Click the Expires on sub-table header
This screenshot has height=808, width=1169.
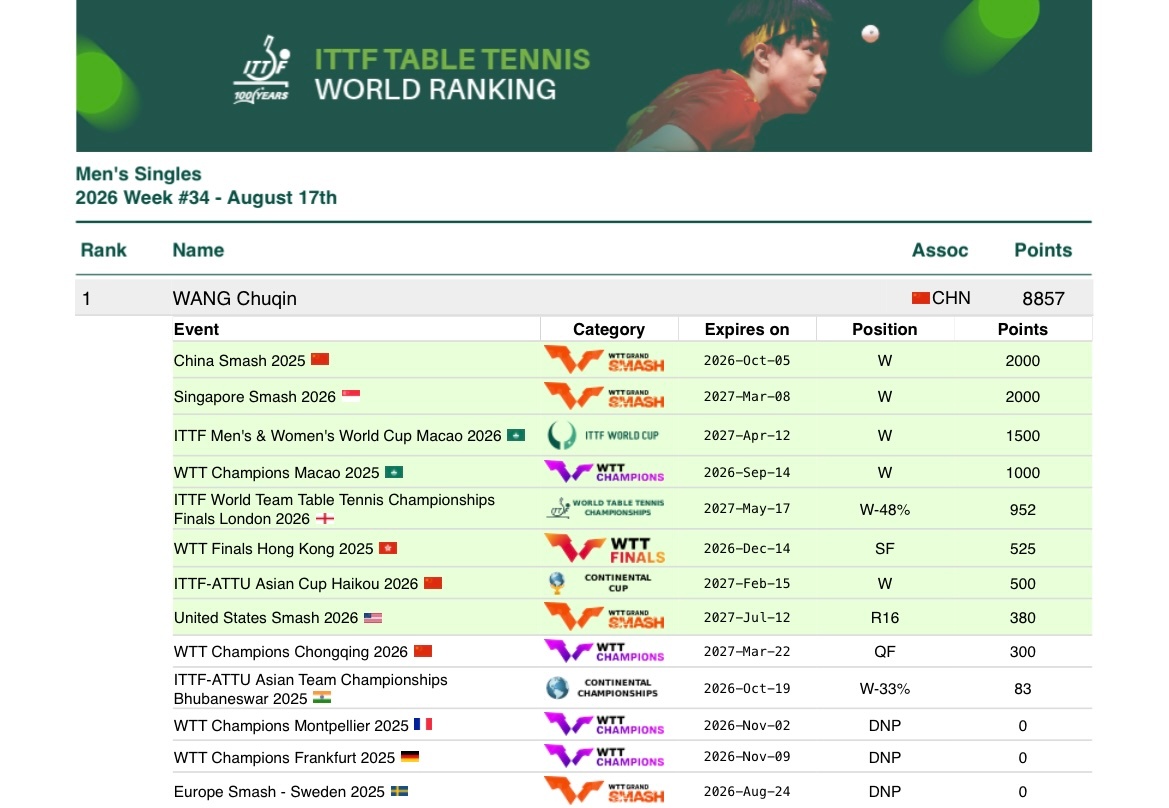pyautogui.click(x=746, y=329)
